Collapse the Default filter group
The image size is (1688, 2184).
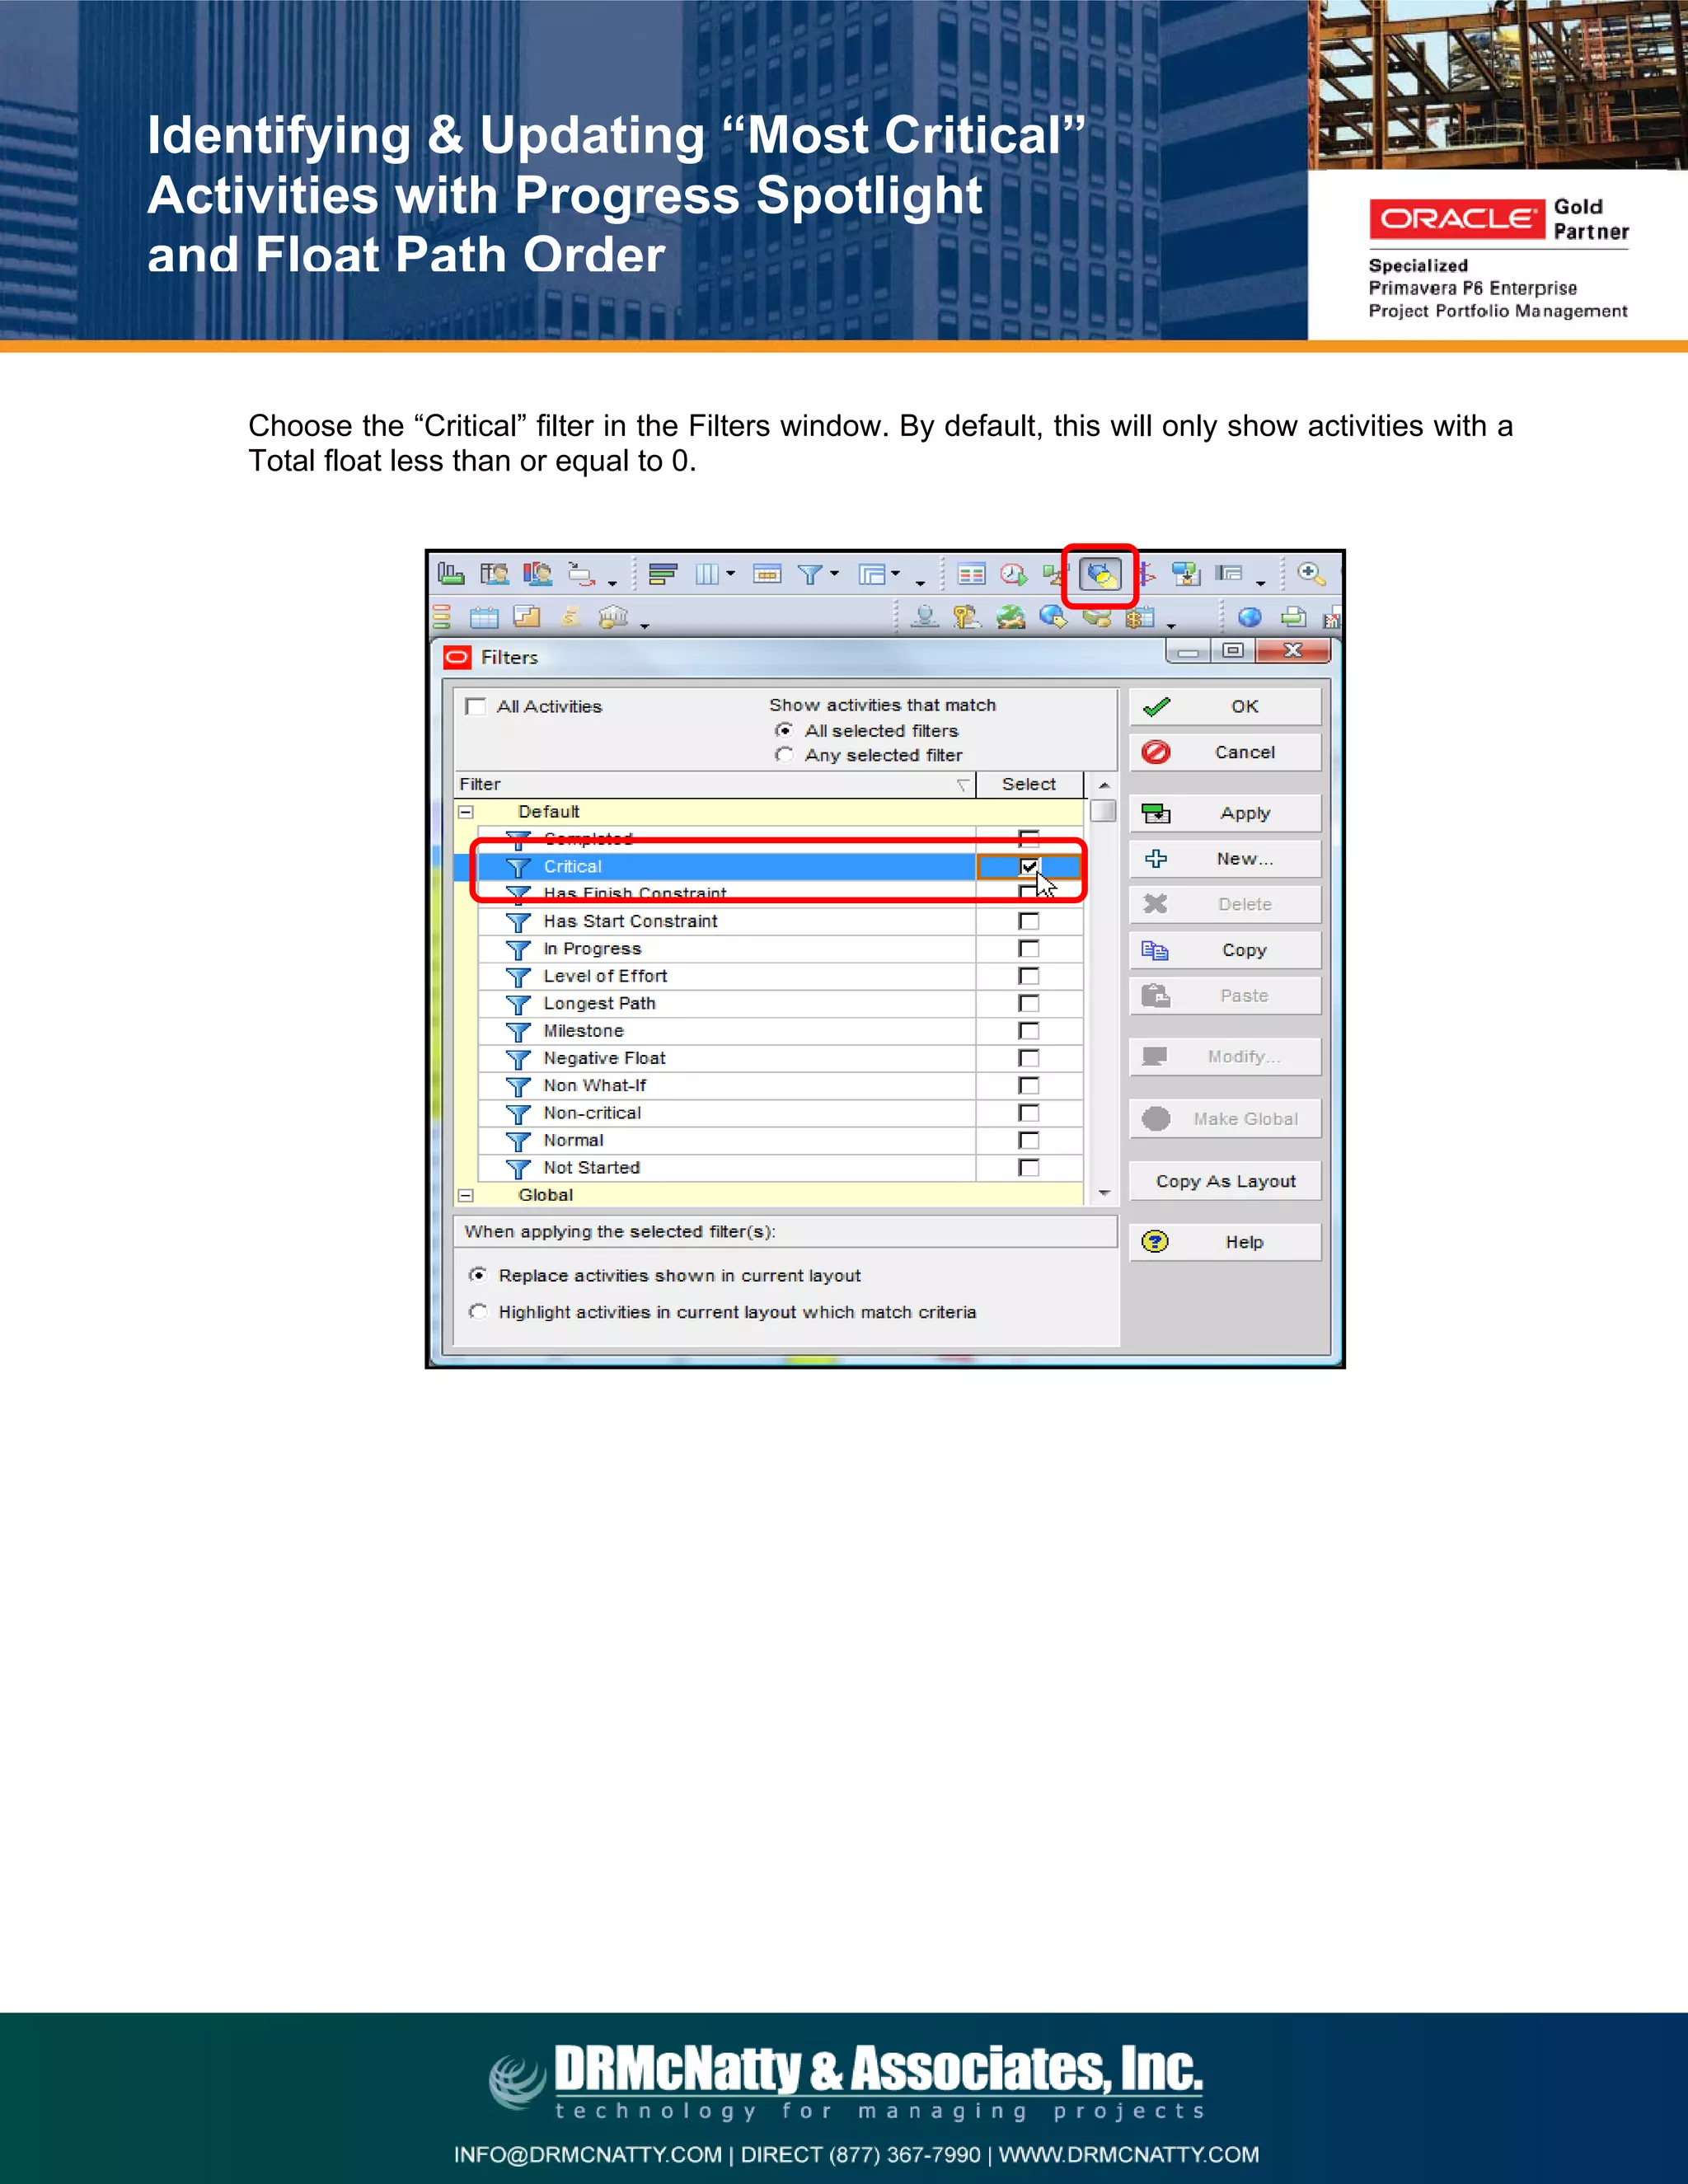[x=466, y=812]
